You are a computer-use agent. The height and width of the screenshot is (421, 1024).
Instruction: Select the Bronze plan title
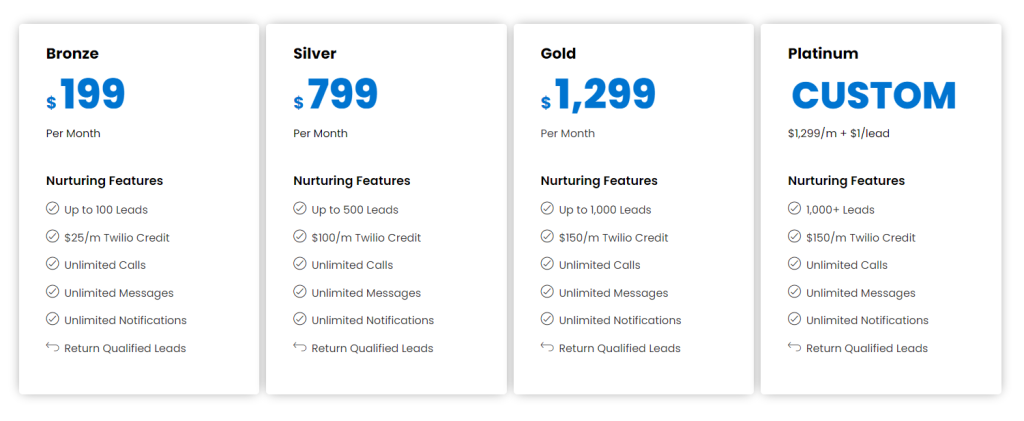click(x=72, y=54)
